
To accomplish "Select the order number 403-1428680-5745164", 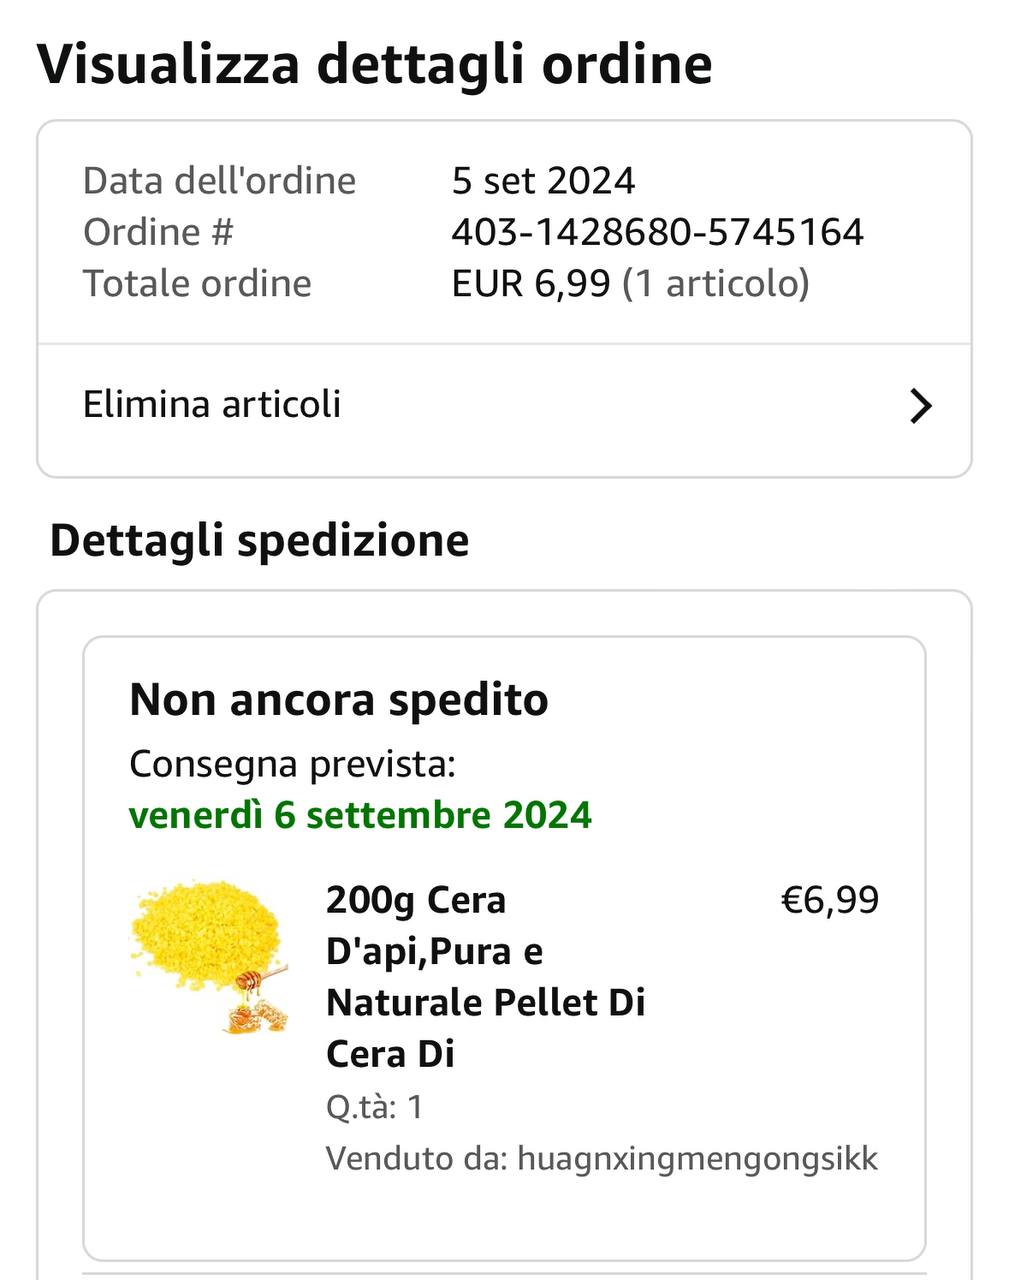I will [657, 232].
